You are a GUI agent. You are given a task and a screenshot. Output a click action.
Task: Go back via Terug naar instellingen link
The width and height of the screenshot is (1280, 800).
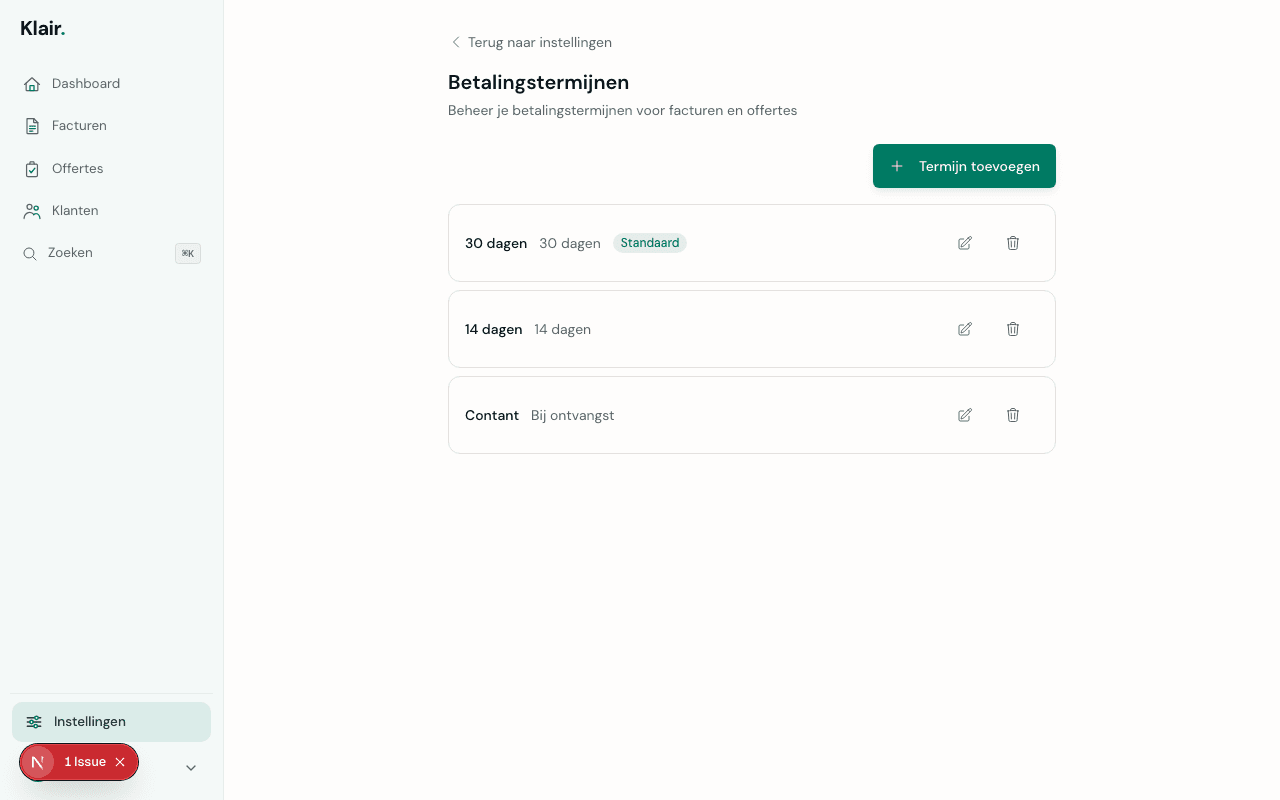(531, 42)
